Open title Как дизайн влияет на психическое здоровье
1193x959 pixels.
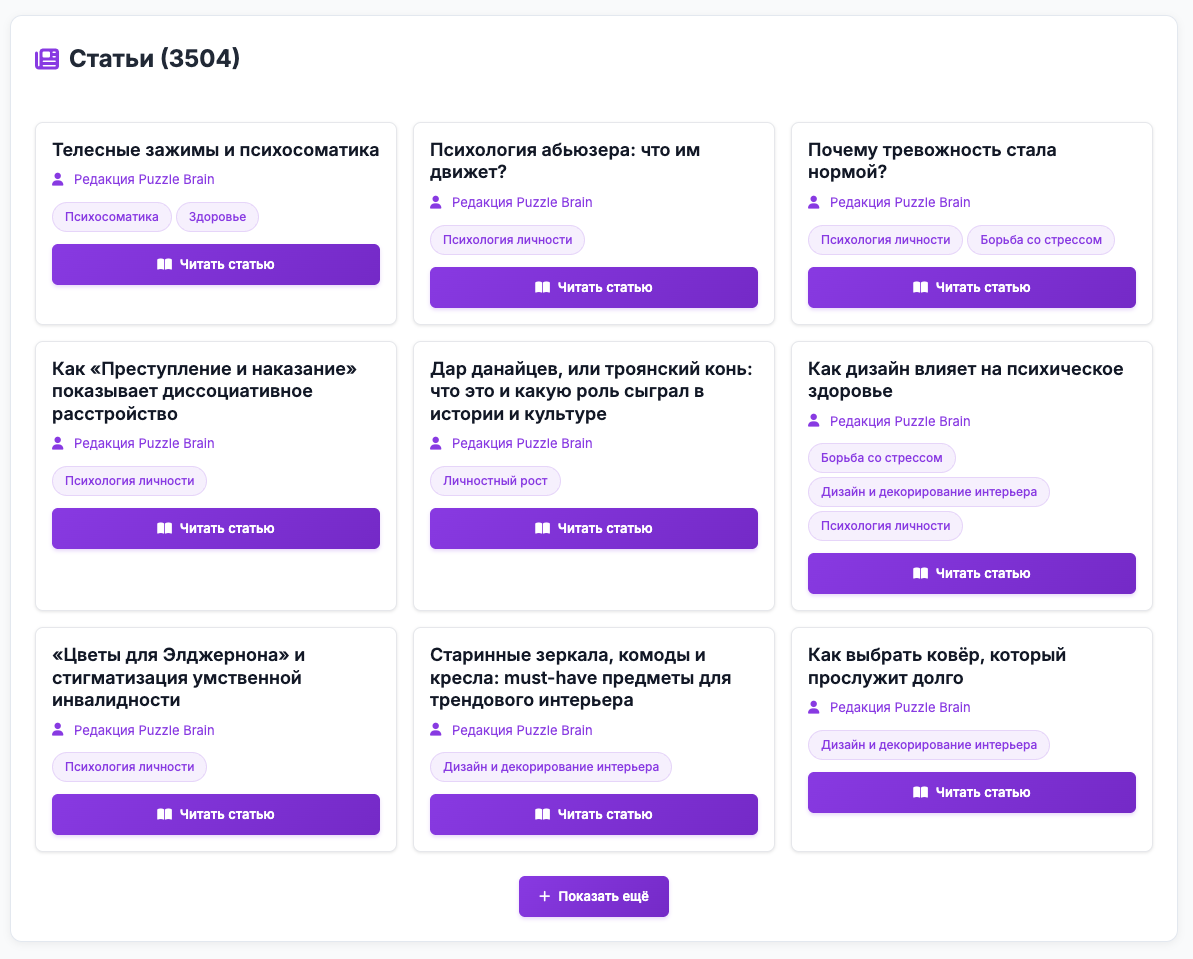965,380
